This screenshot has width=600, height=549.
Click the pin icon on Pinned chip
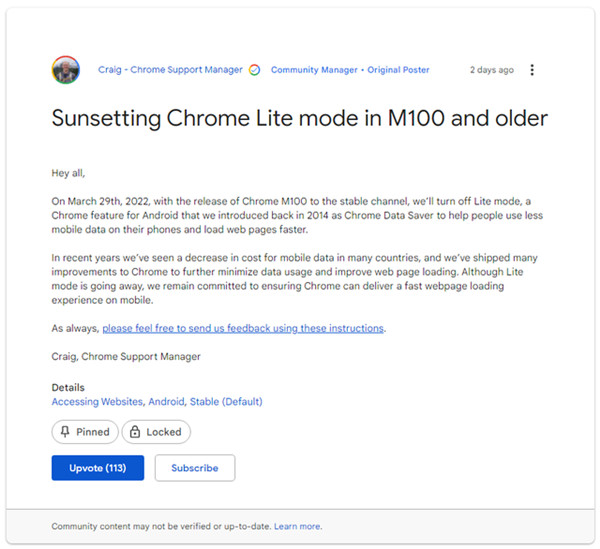(66, 432)
